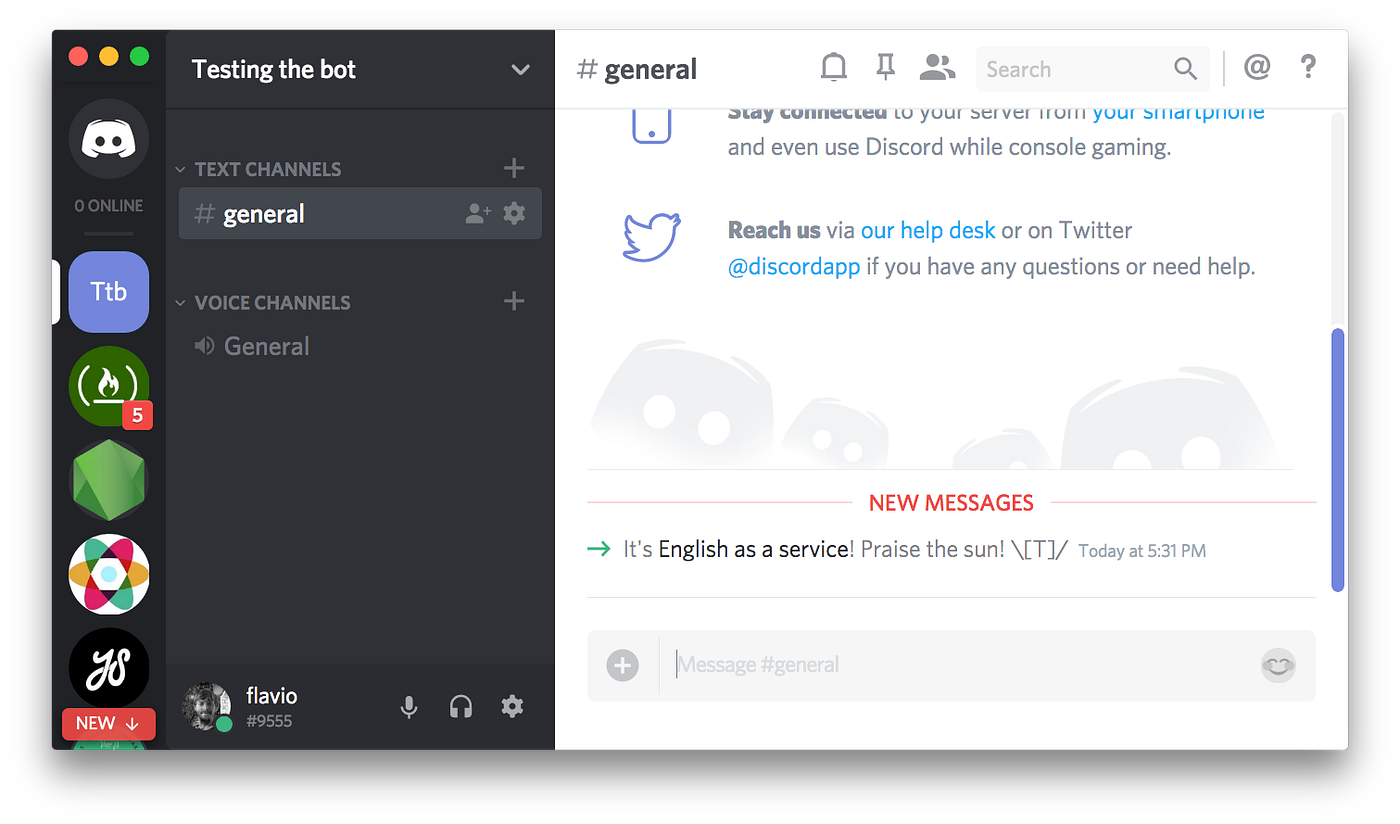Deafen audio with the headphones toggle
The height and width of the screenshot is (824, 1400).
[x=461, y=706]
